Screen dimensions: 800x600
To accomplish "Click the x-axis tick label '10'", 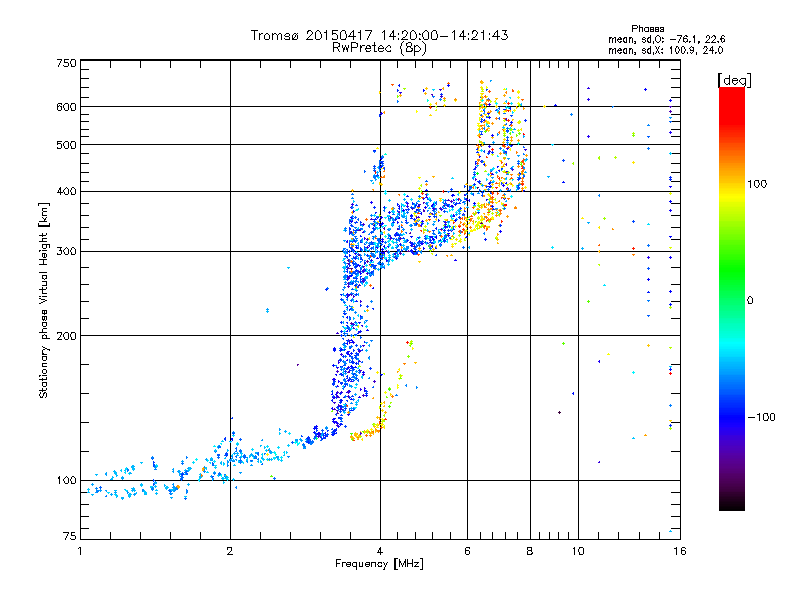I will (578, 551).
